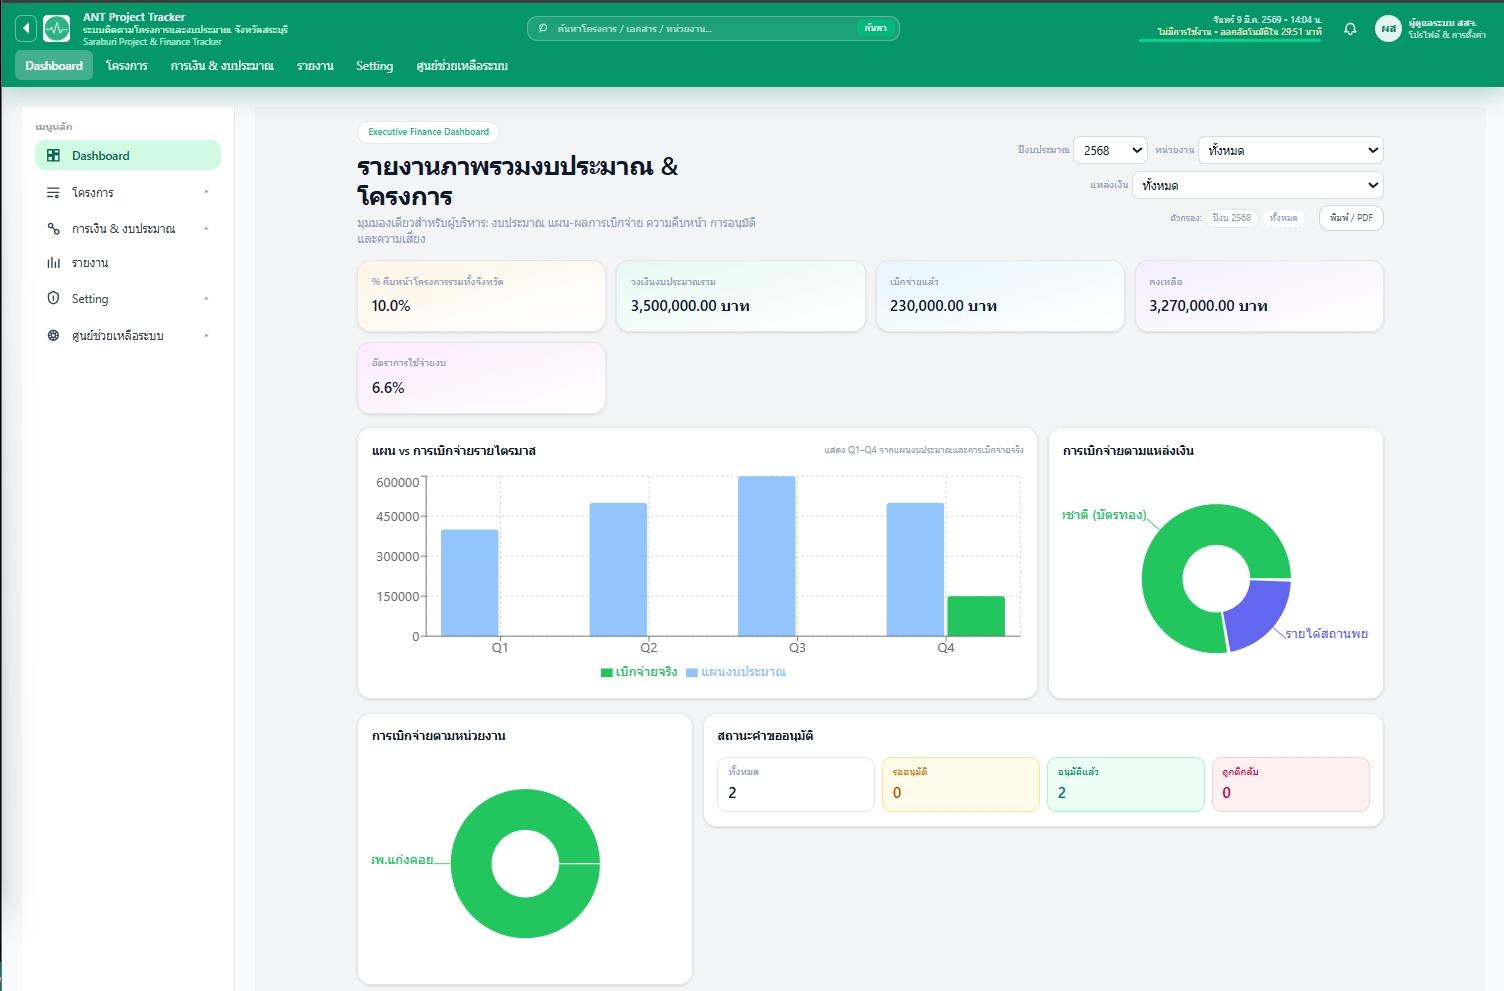Screen dimensions: 1504x991
Task: Click the พิมพ์ / PDF button
Action: [1351, 218]
